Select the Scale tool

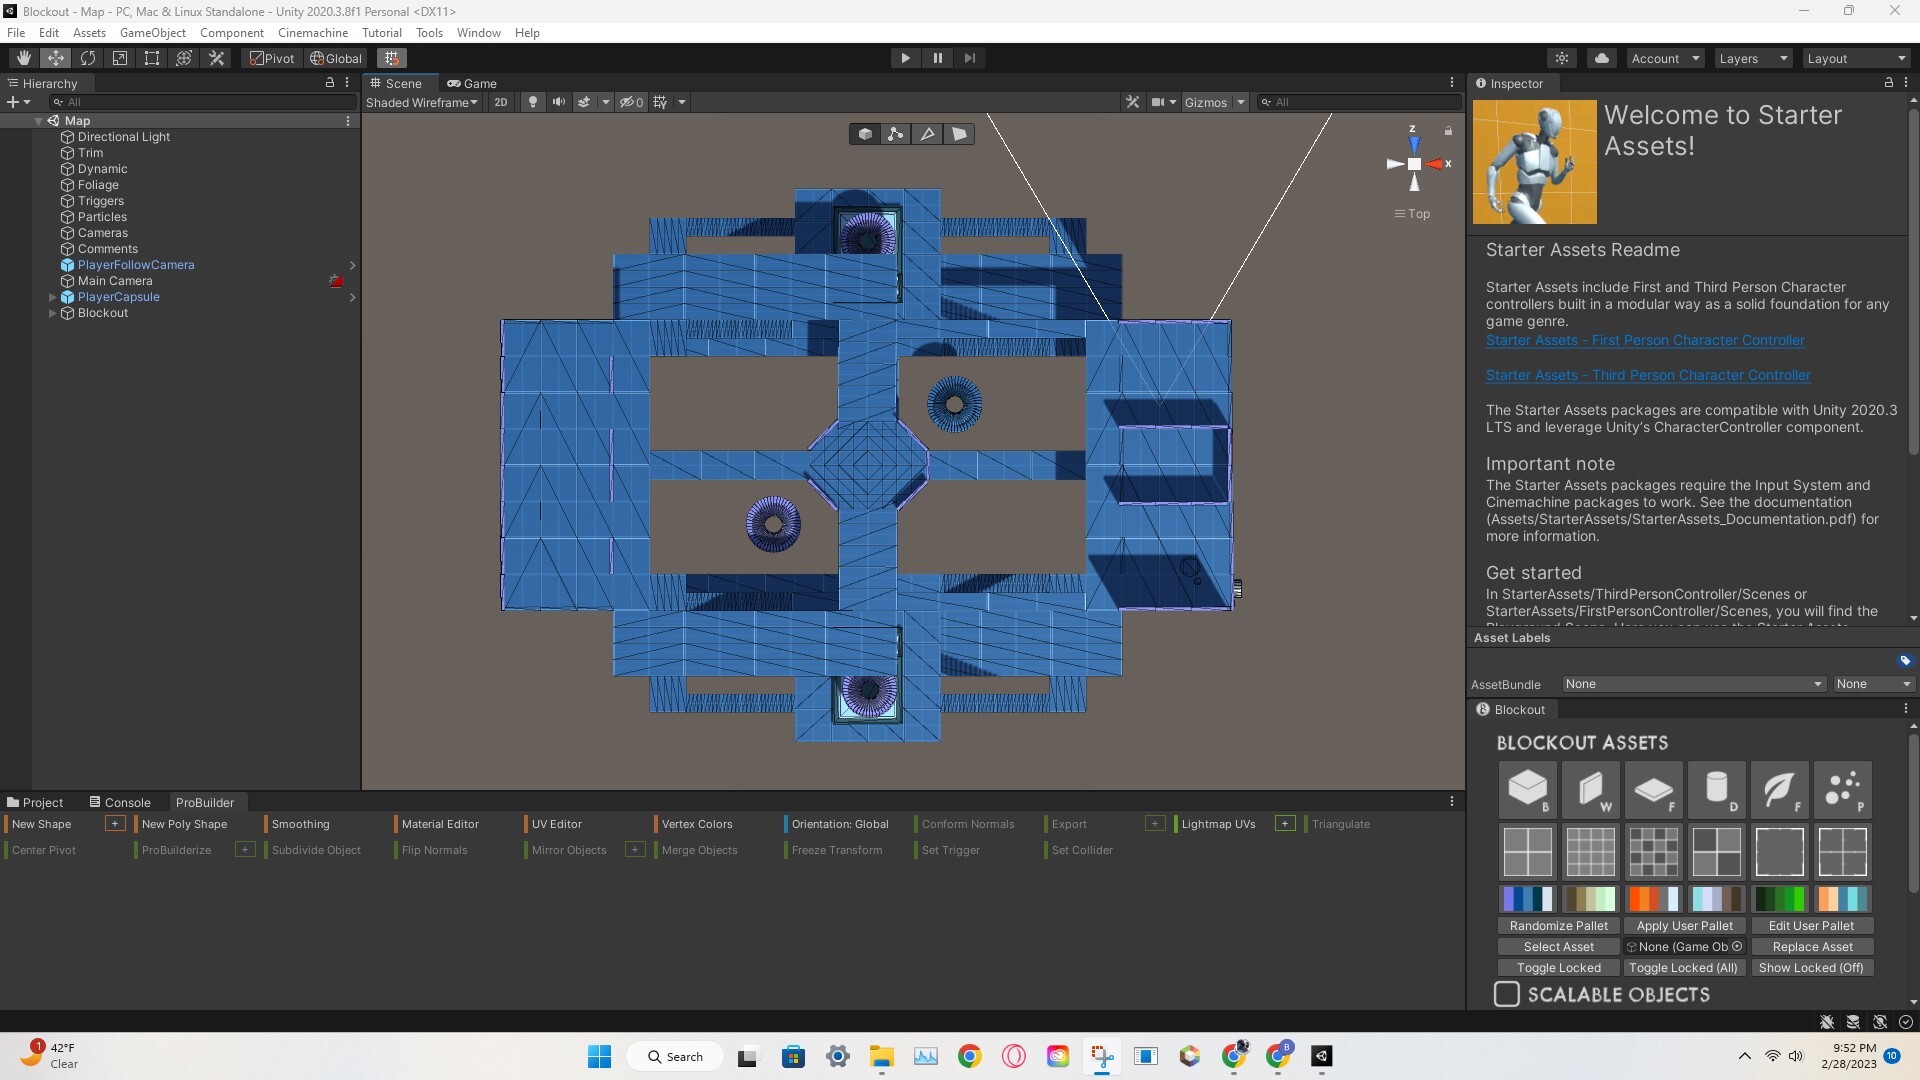[x=120, y=57]
